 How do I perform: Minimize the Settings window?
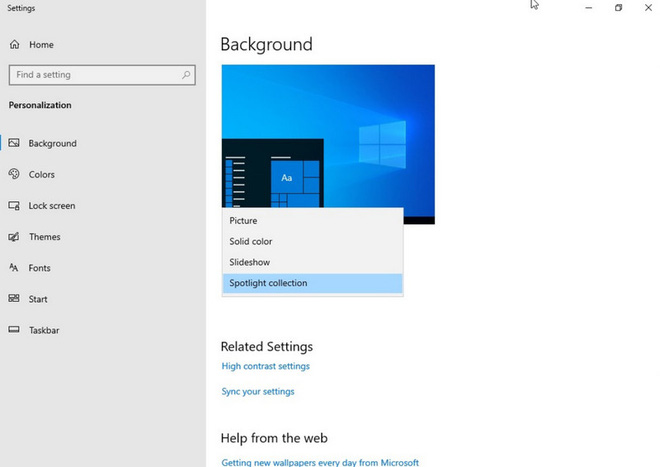586,8
